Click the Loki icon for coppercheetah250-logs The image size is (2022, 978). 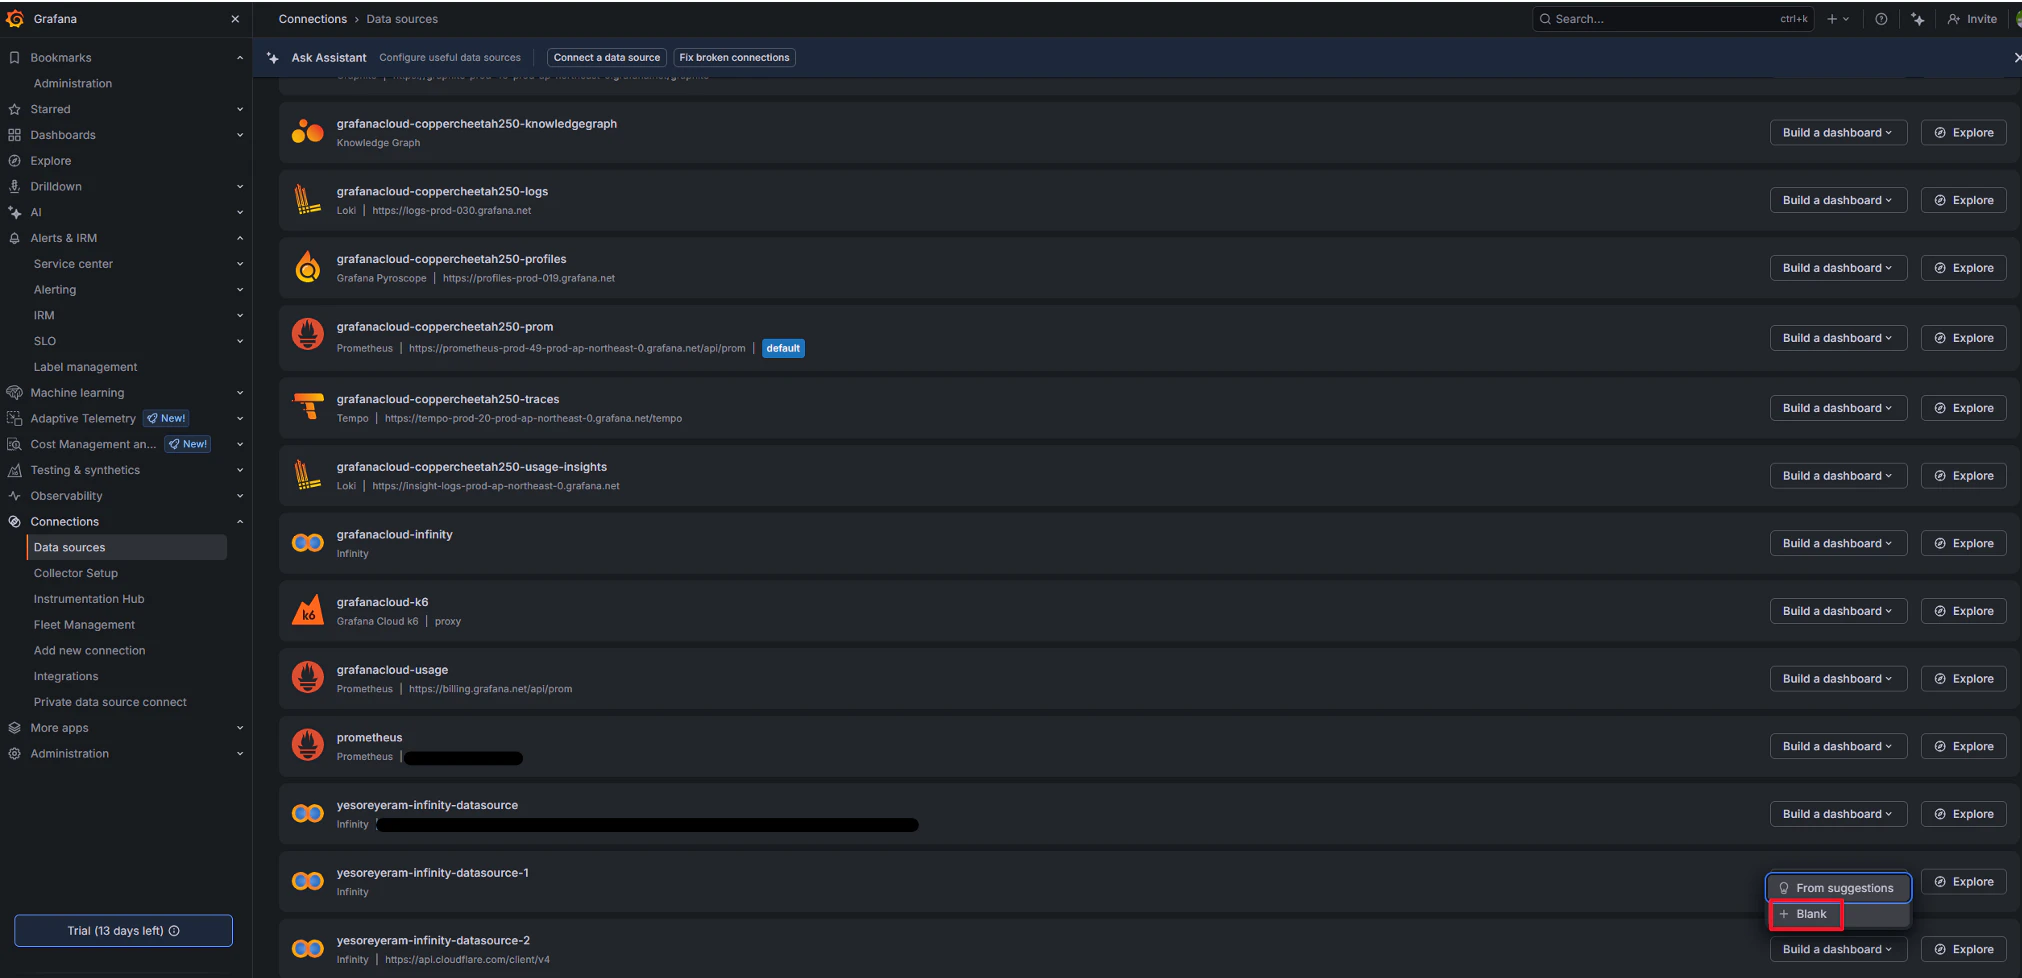[x=308, y=200]
